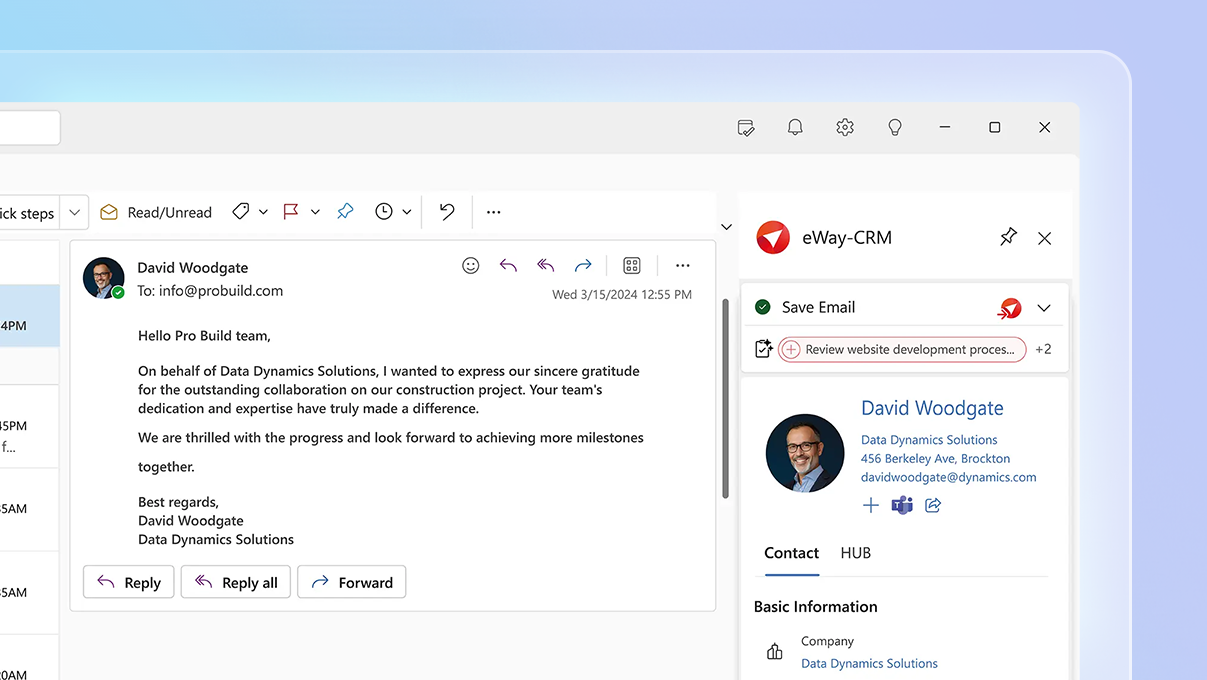Switch to the HUB tab
This screenshot has height=680, width=1207.
(x=855, y=553)
